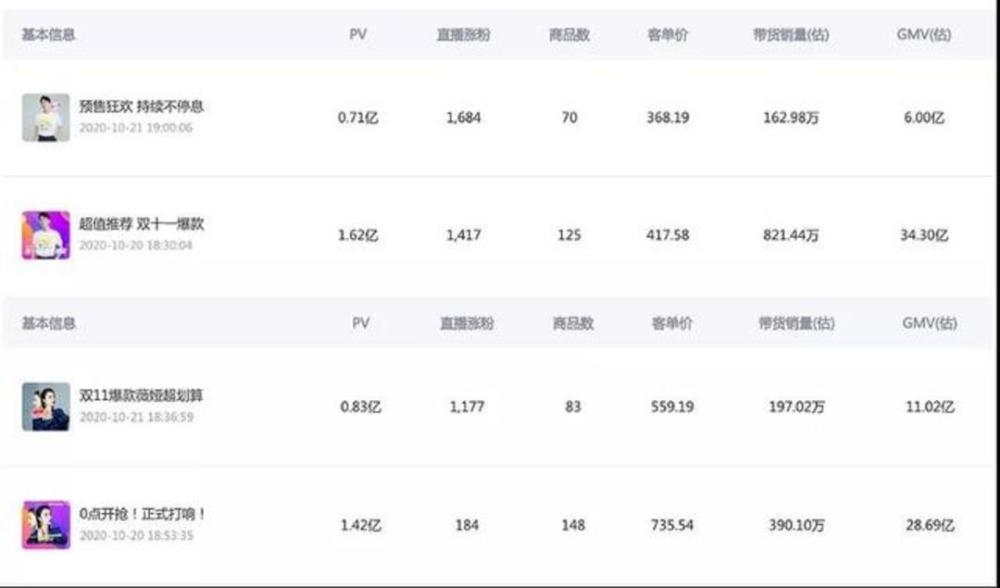Click the 超值推荐 双十一爆款 title
This screenshot has width=1000, height=588.
click(142, 224)
